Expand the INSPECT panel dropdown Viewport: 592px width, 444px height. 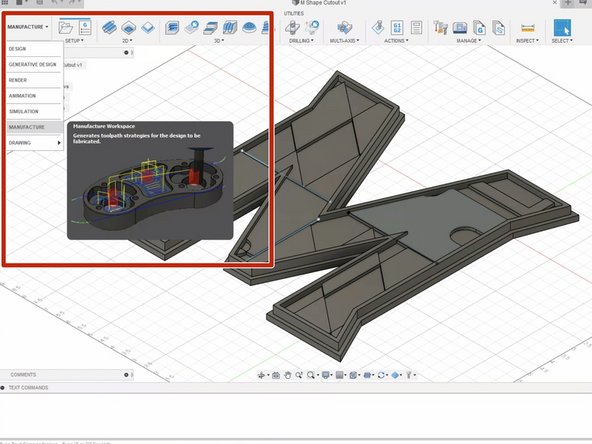coord(527,40)
